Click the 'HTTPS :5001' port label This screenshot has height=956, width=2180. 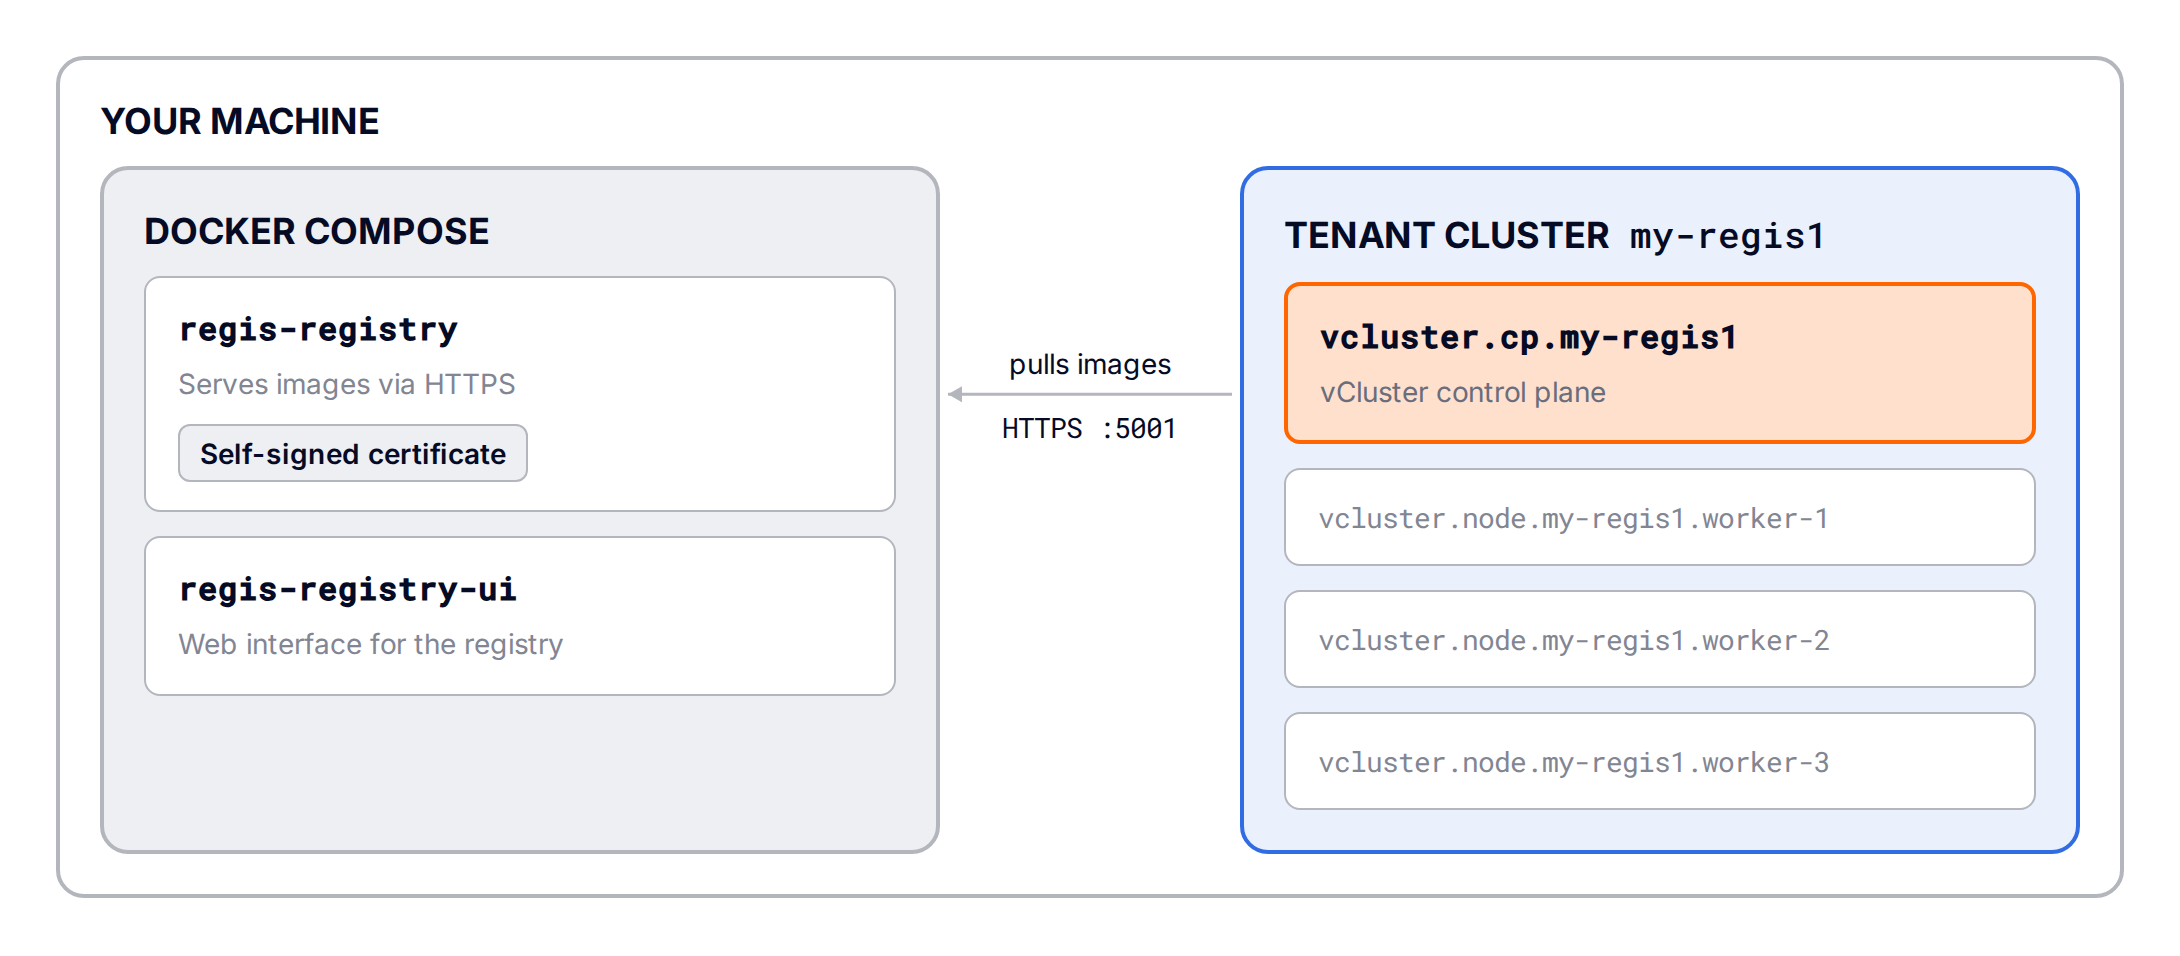coord(1089,429)
